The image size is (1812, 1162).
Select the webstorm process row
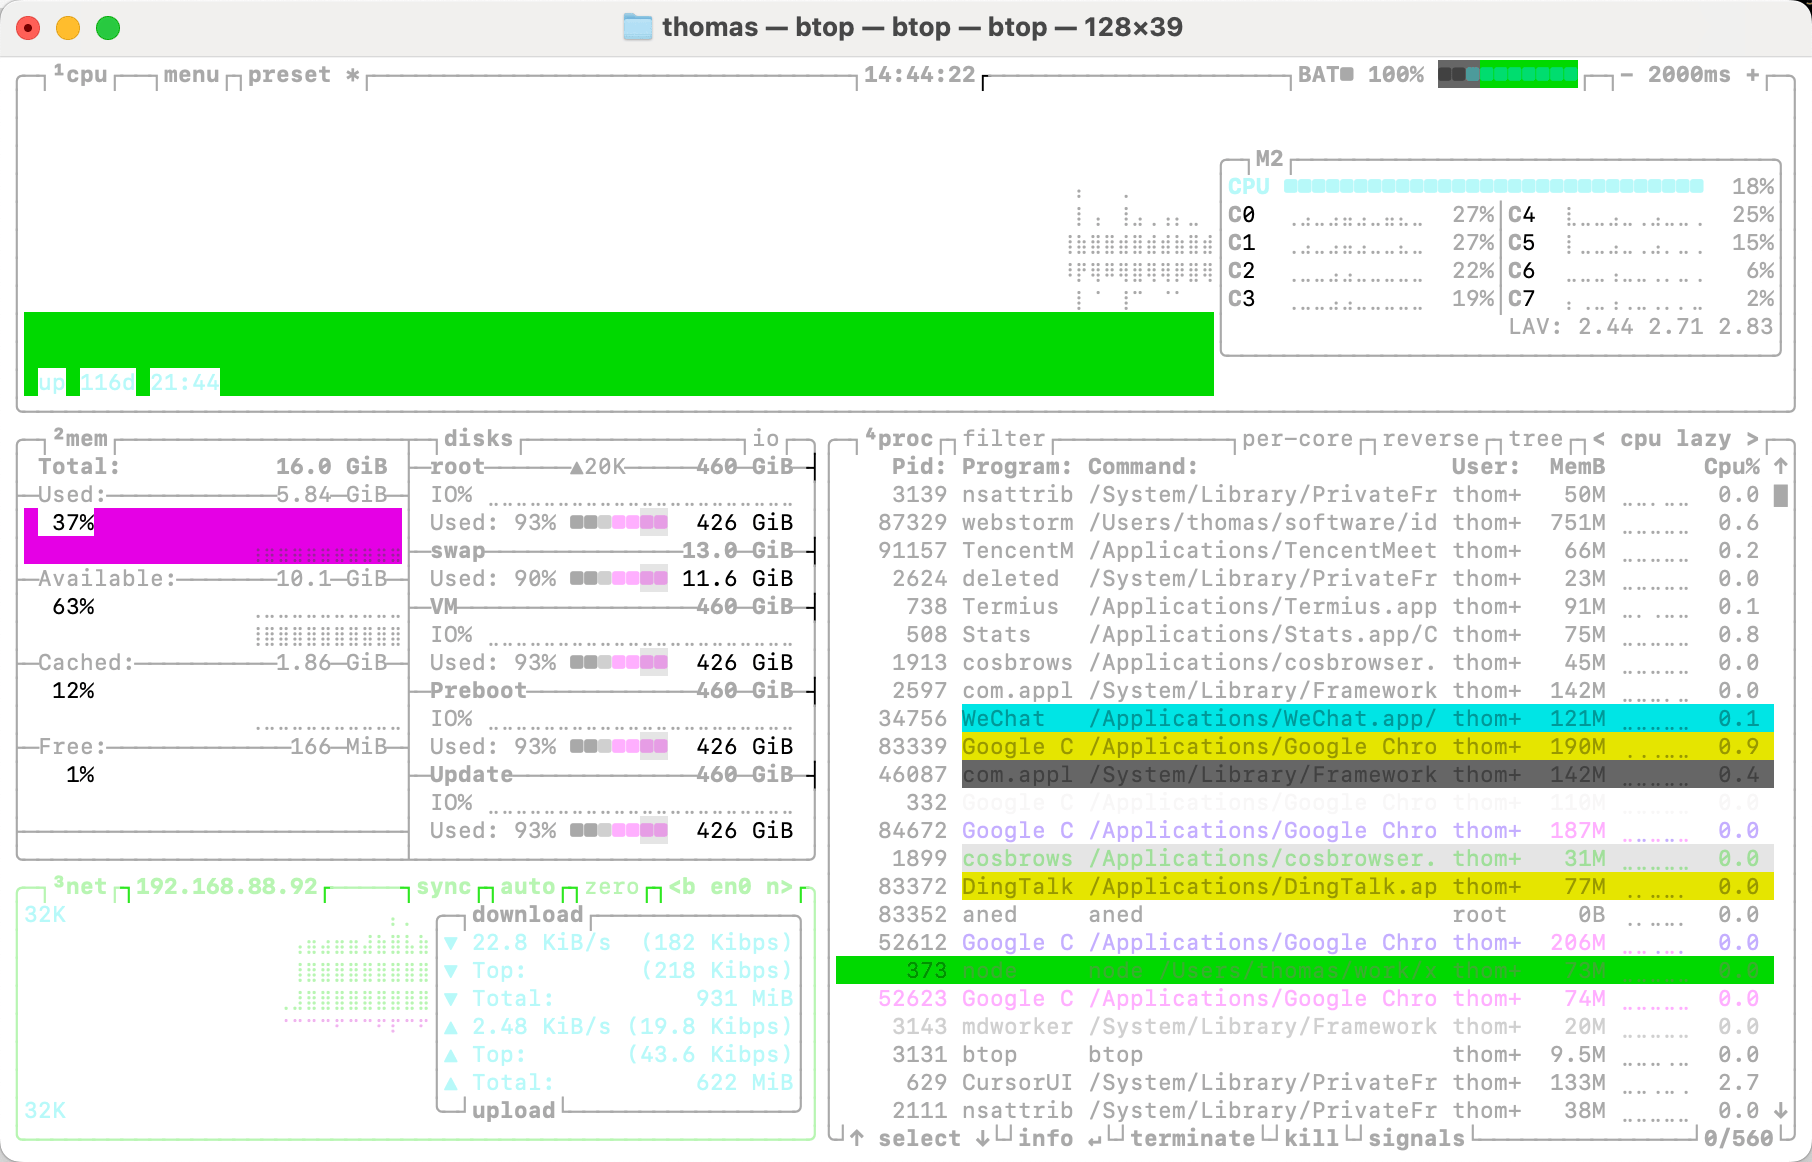click(x=1305, y=523)
